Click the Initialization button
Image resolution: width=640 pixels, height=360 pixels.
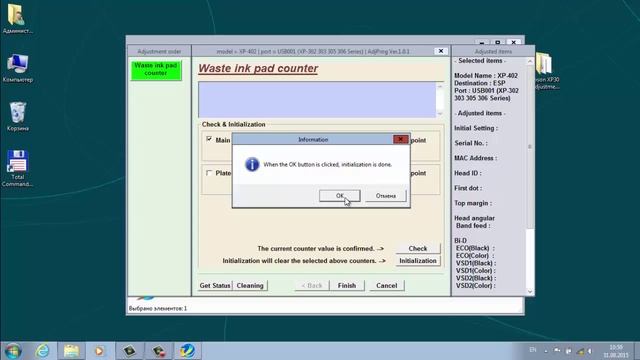tap(418, 260)
